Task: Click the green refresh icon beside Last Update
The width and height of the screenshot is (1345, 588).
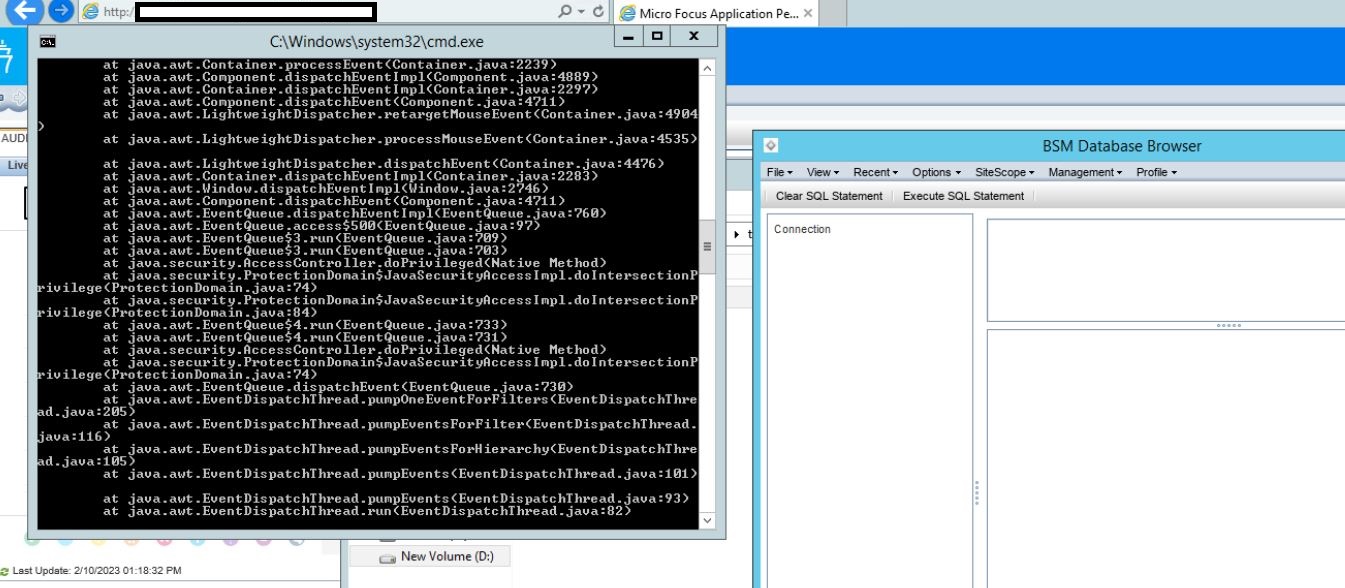Action: [5, 571]
